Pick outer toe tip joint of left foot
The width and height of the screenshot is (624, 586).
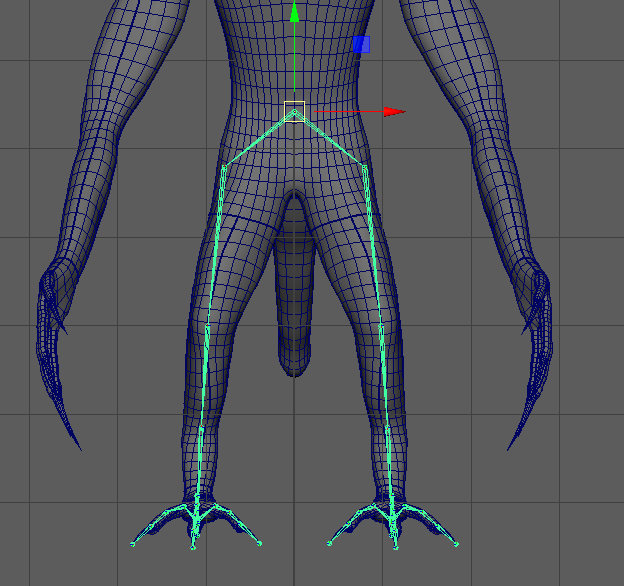[x=132, y=545]
